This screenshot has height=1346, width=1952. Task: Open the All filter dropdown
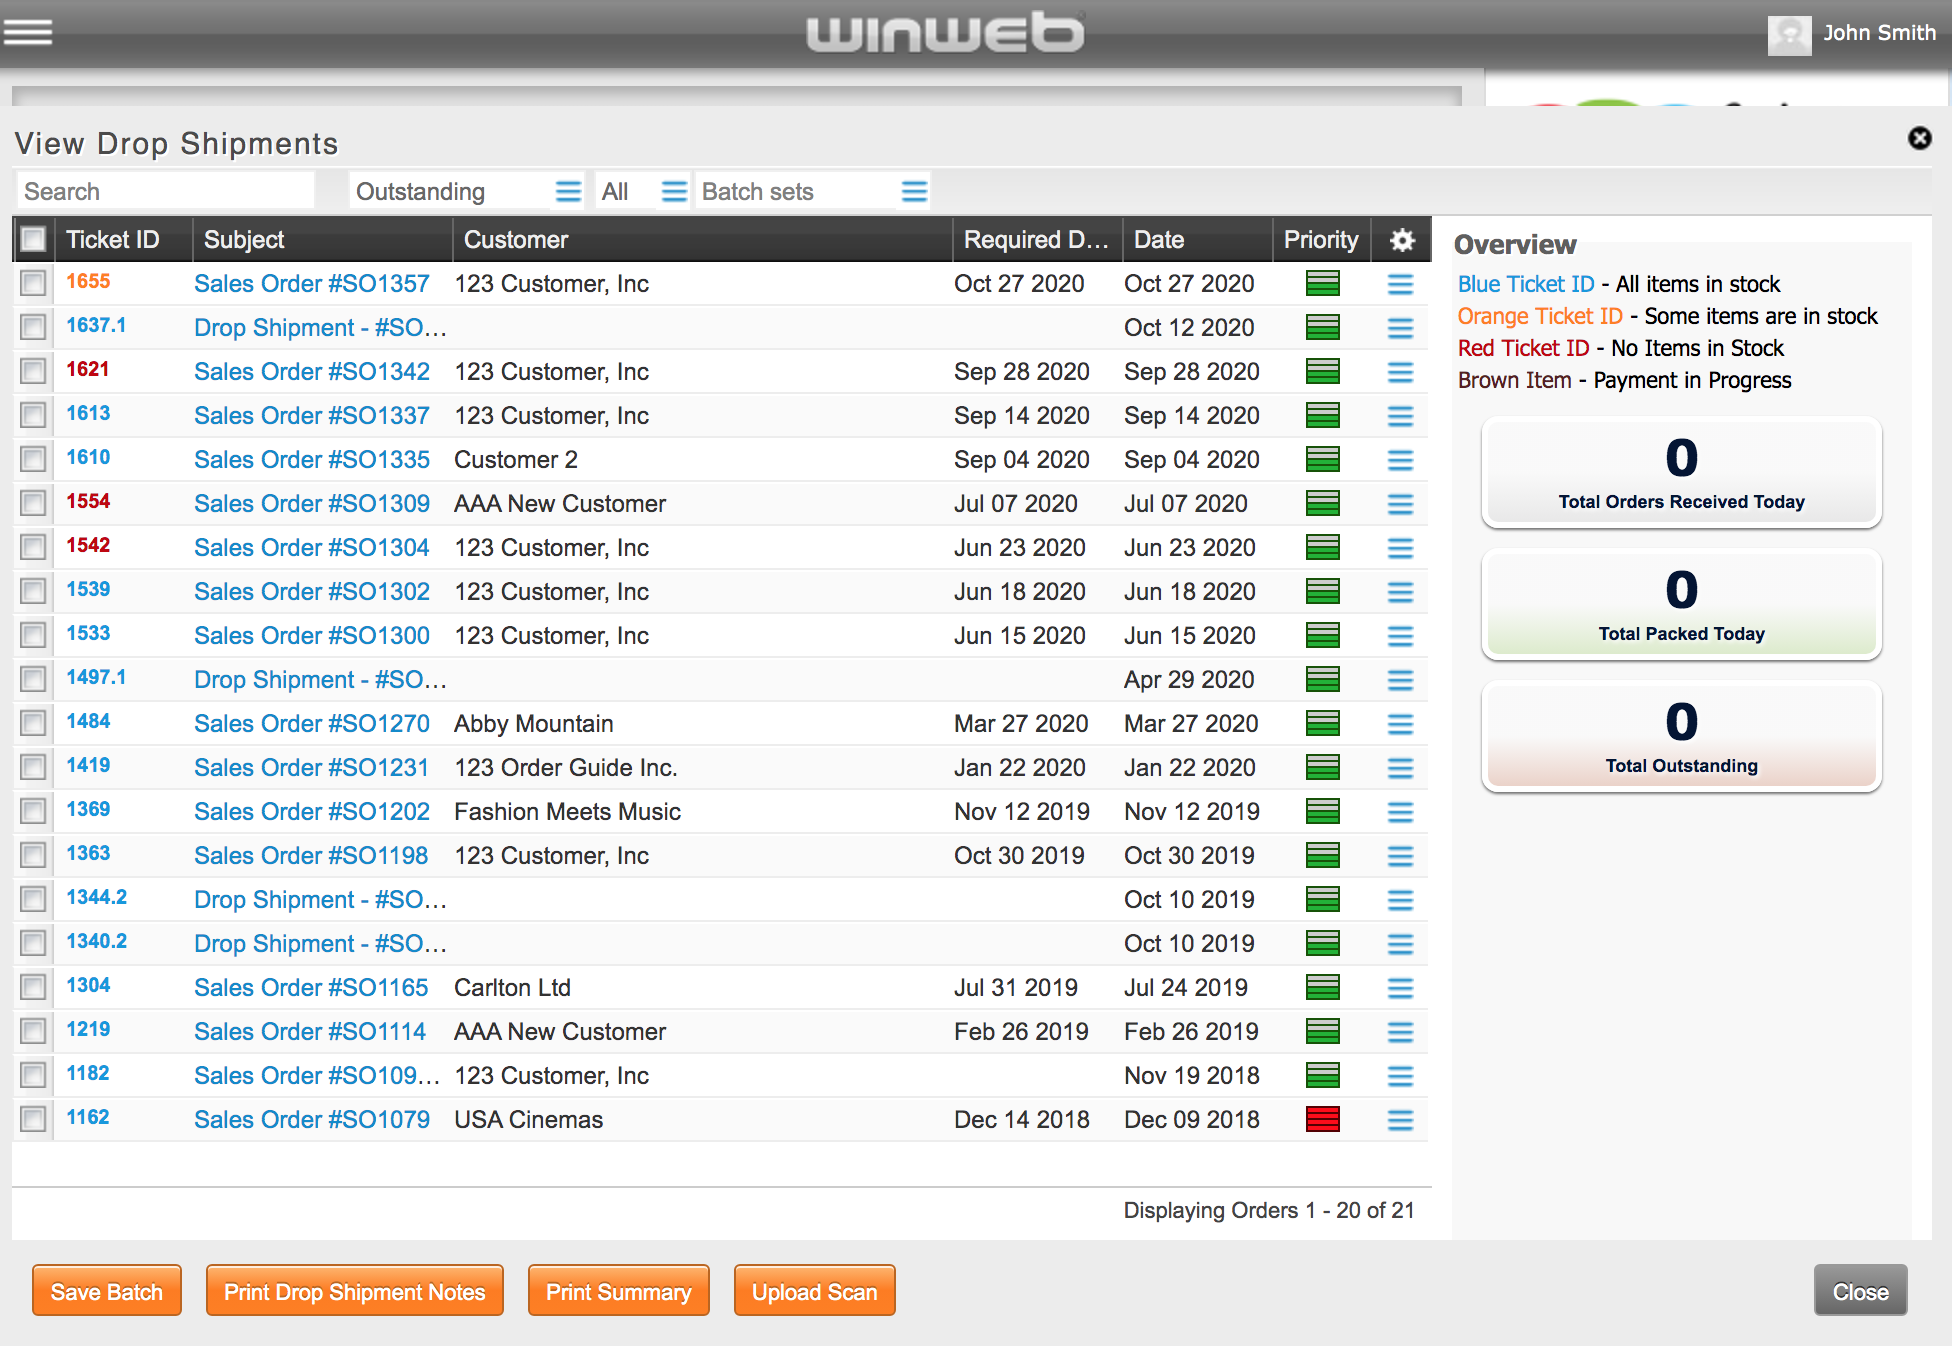[674, 191]
